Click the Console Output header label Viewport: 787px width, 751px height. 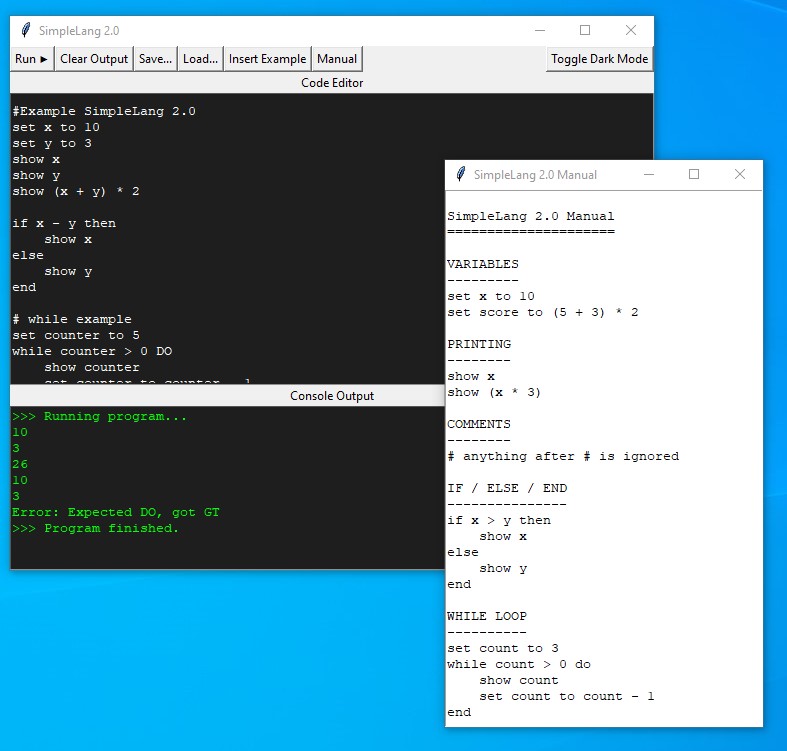(x=332, y=396)
